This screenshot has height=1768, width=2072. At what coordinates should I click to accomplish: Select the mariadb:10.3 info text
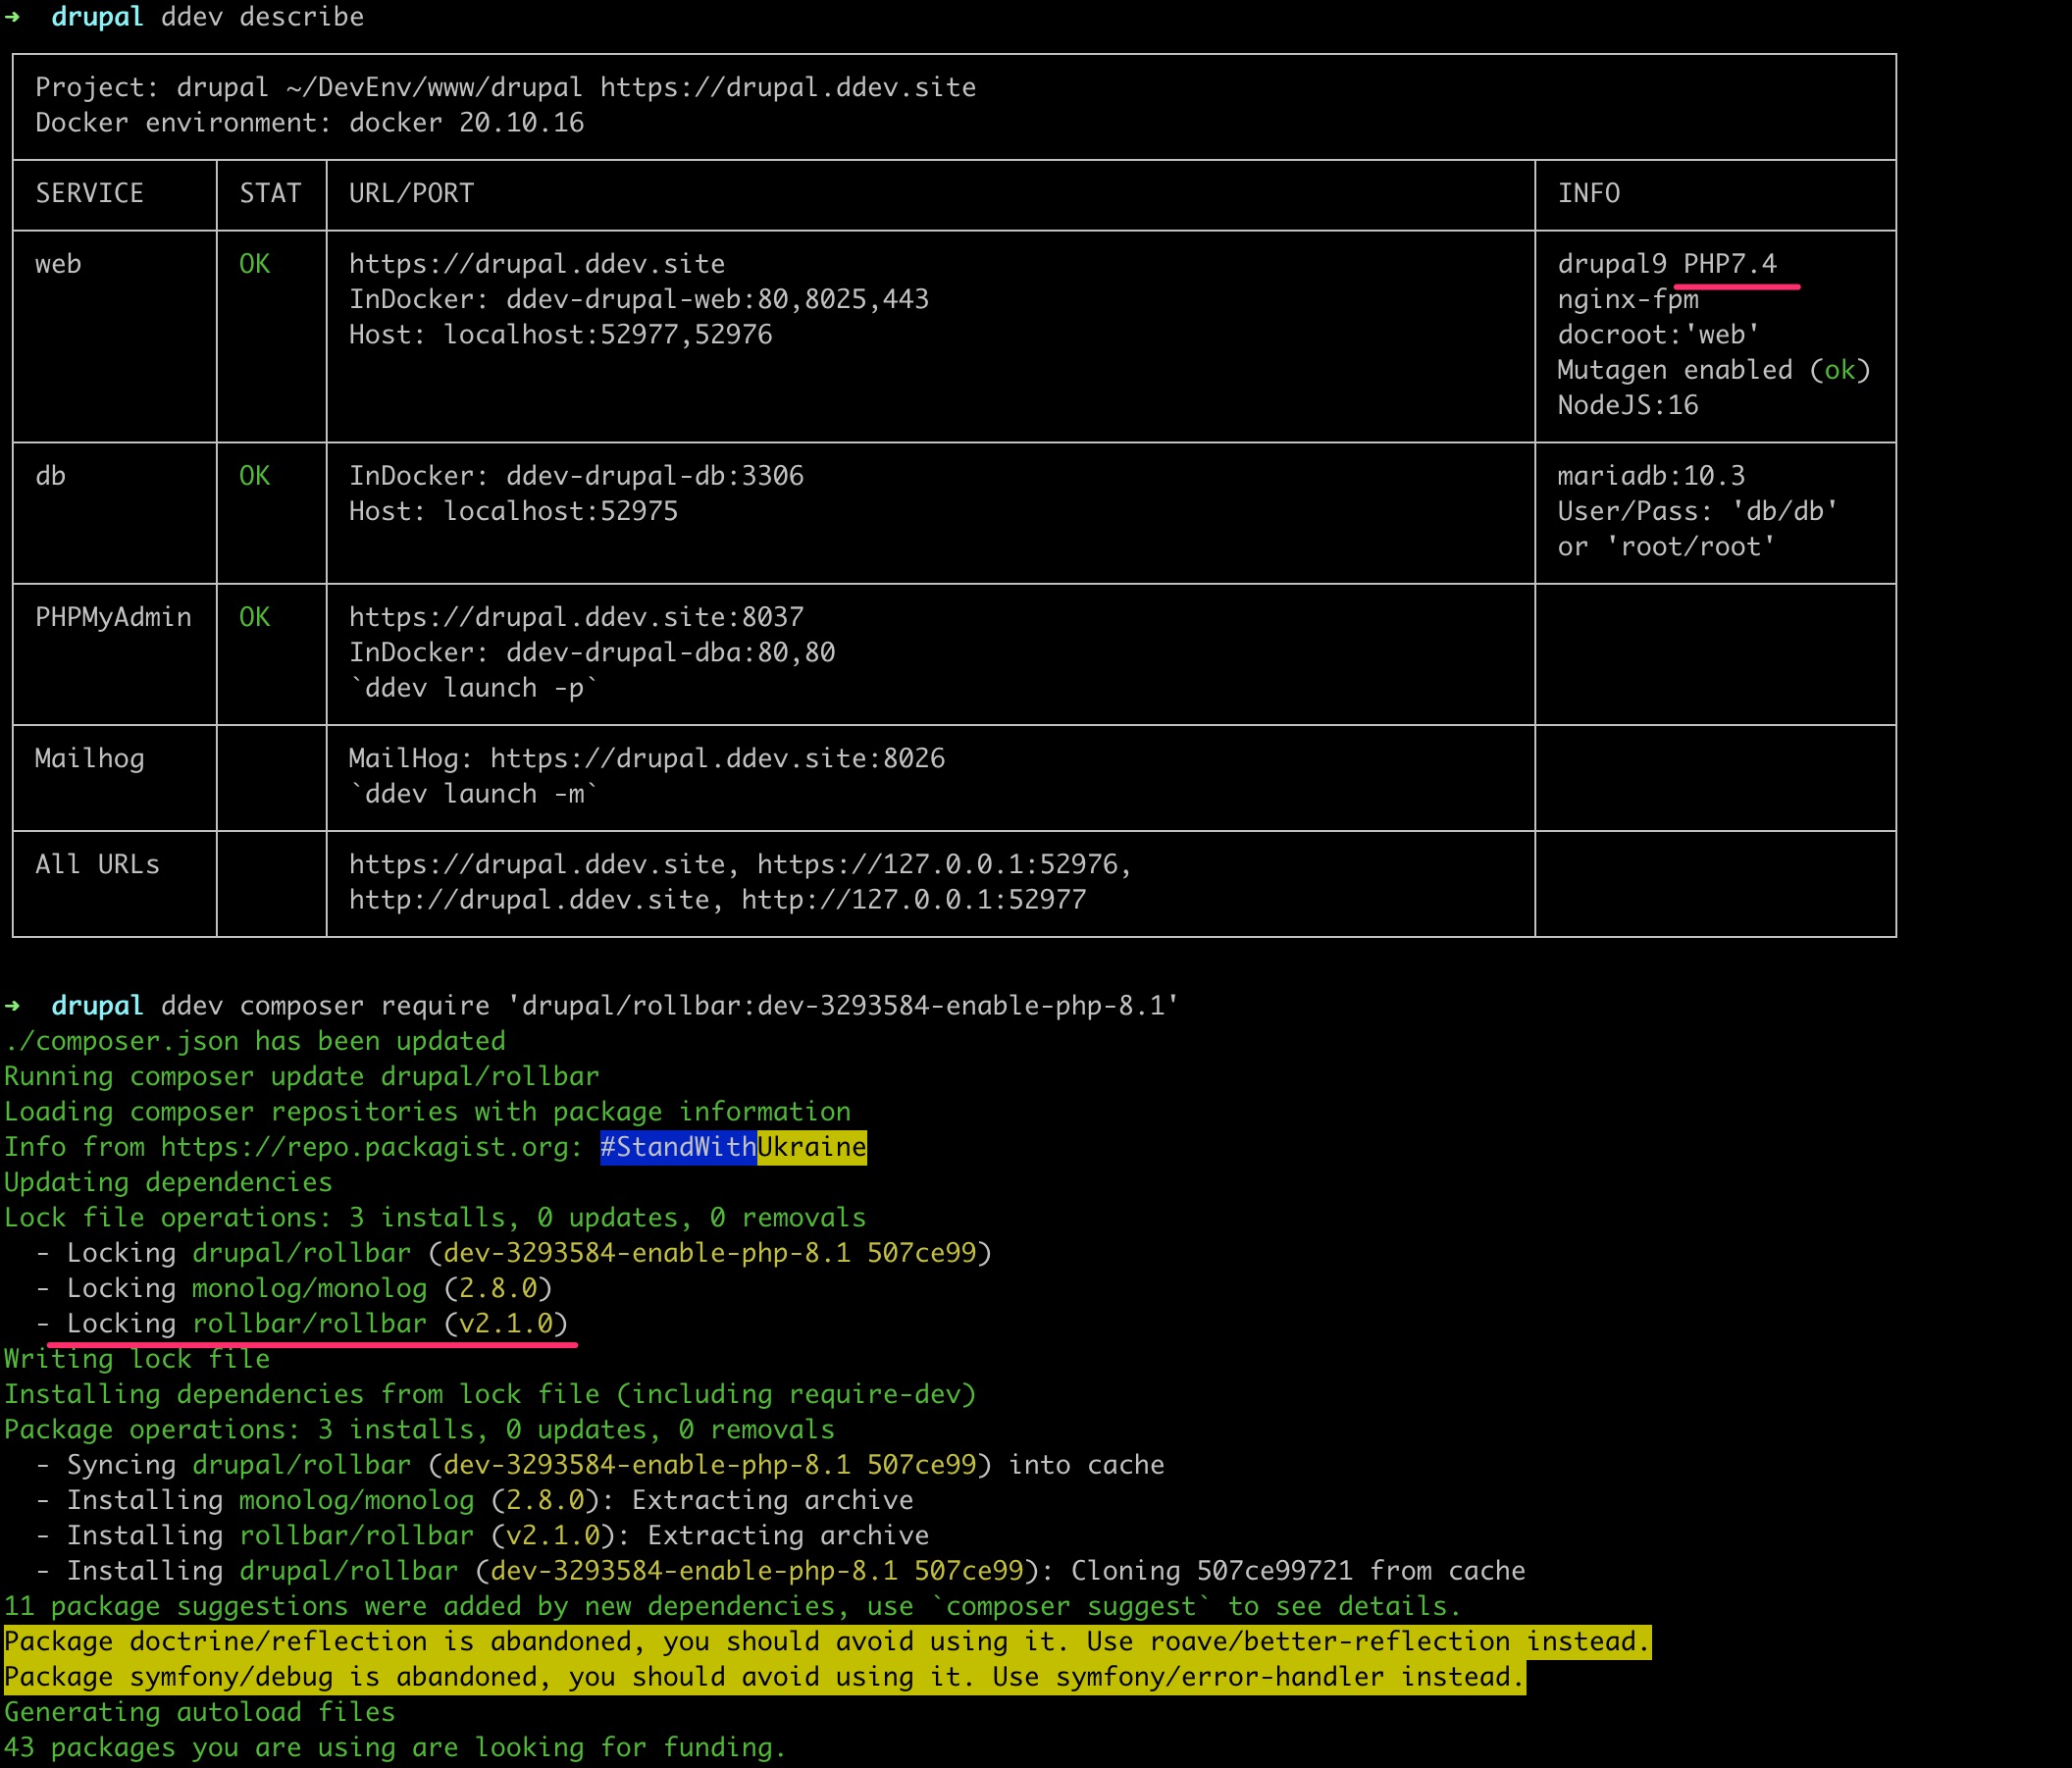tap(1650, 475)
